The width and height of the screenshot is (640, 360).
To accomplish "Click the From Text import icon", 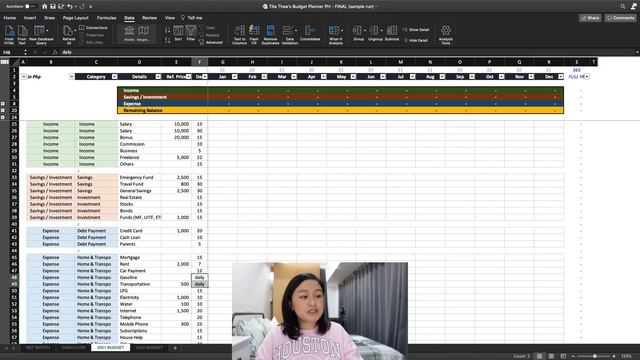I will click(22, 31).
